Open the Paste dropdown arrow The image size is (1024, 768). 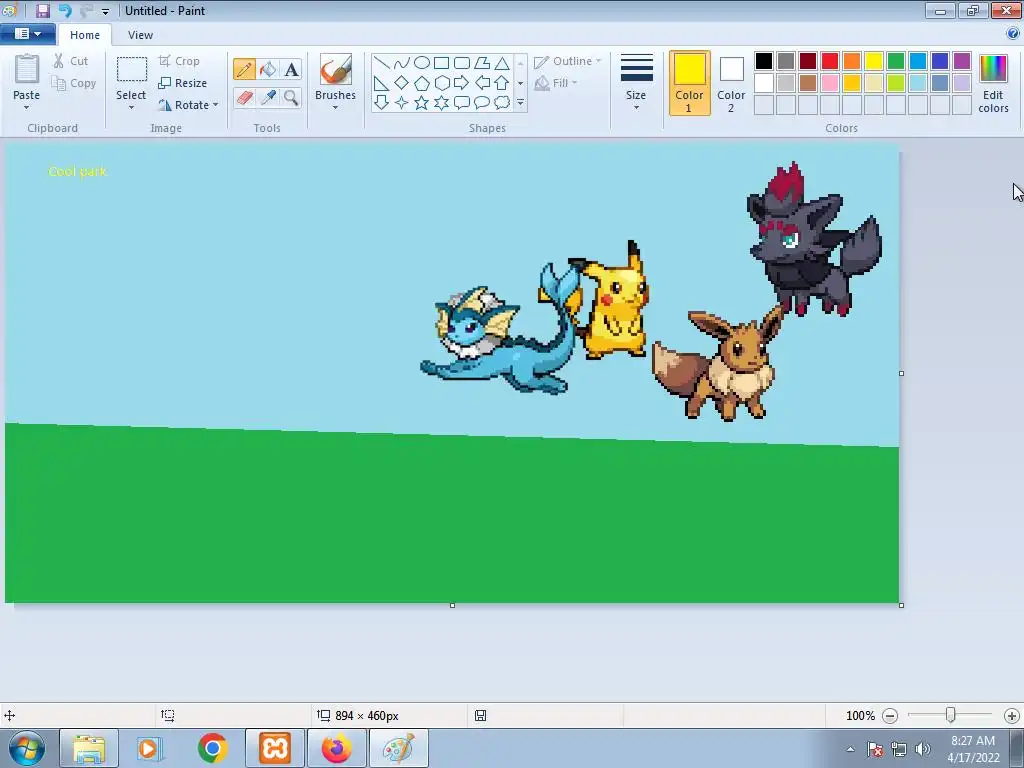point(26,108)
